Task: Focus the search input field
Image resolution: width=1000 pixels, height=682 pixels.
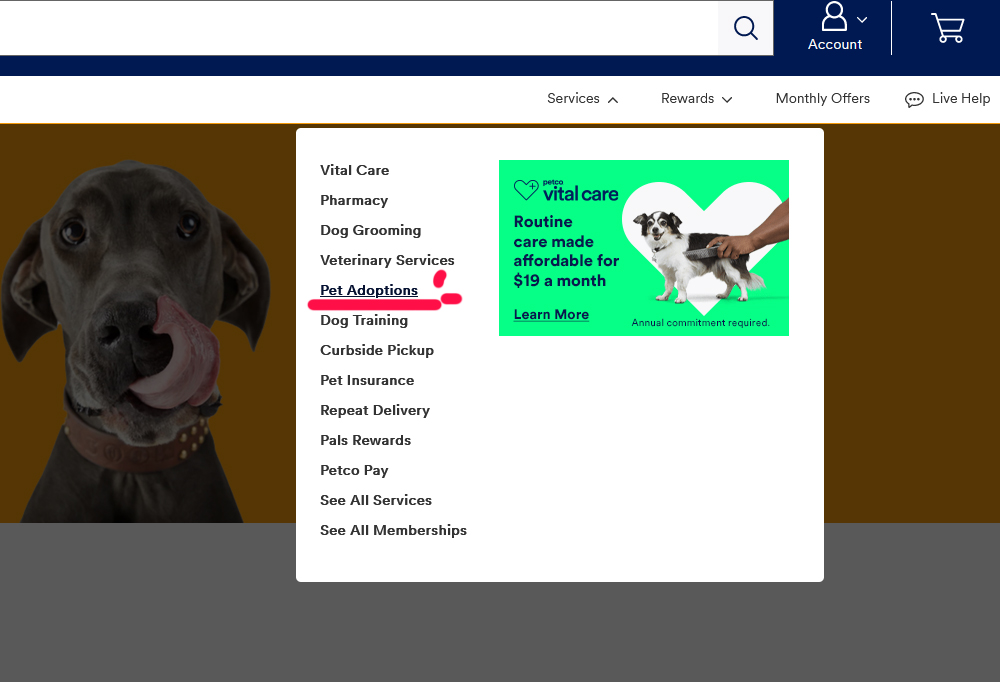Action: click(x=359, y=28)
